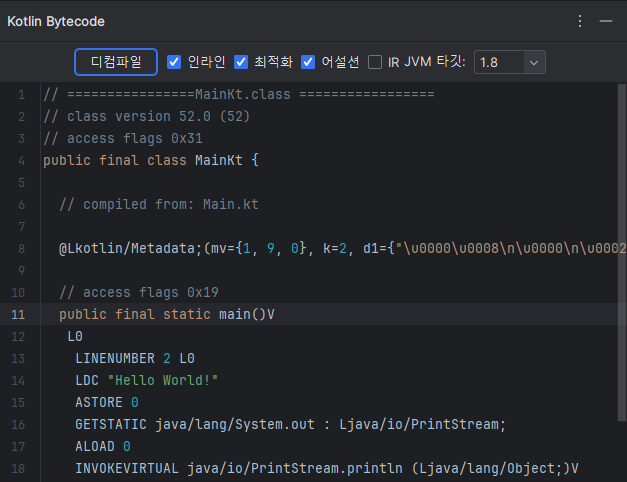This screenshot has height=482, width=627.
Task: Click line number 4 in the gutter
Action: [22, 160]
